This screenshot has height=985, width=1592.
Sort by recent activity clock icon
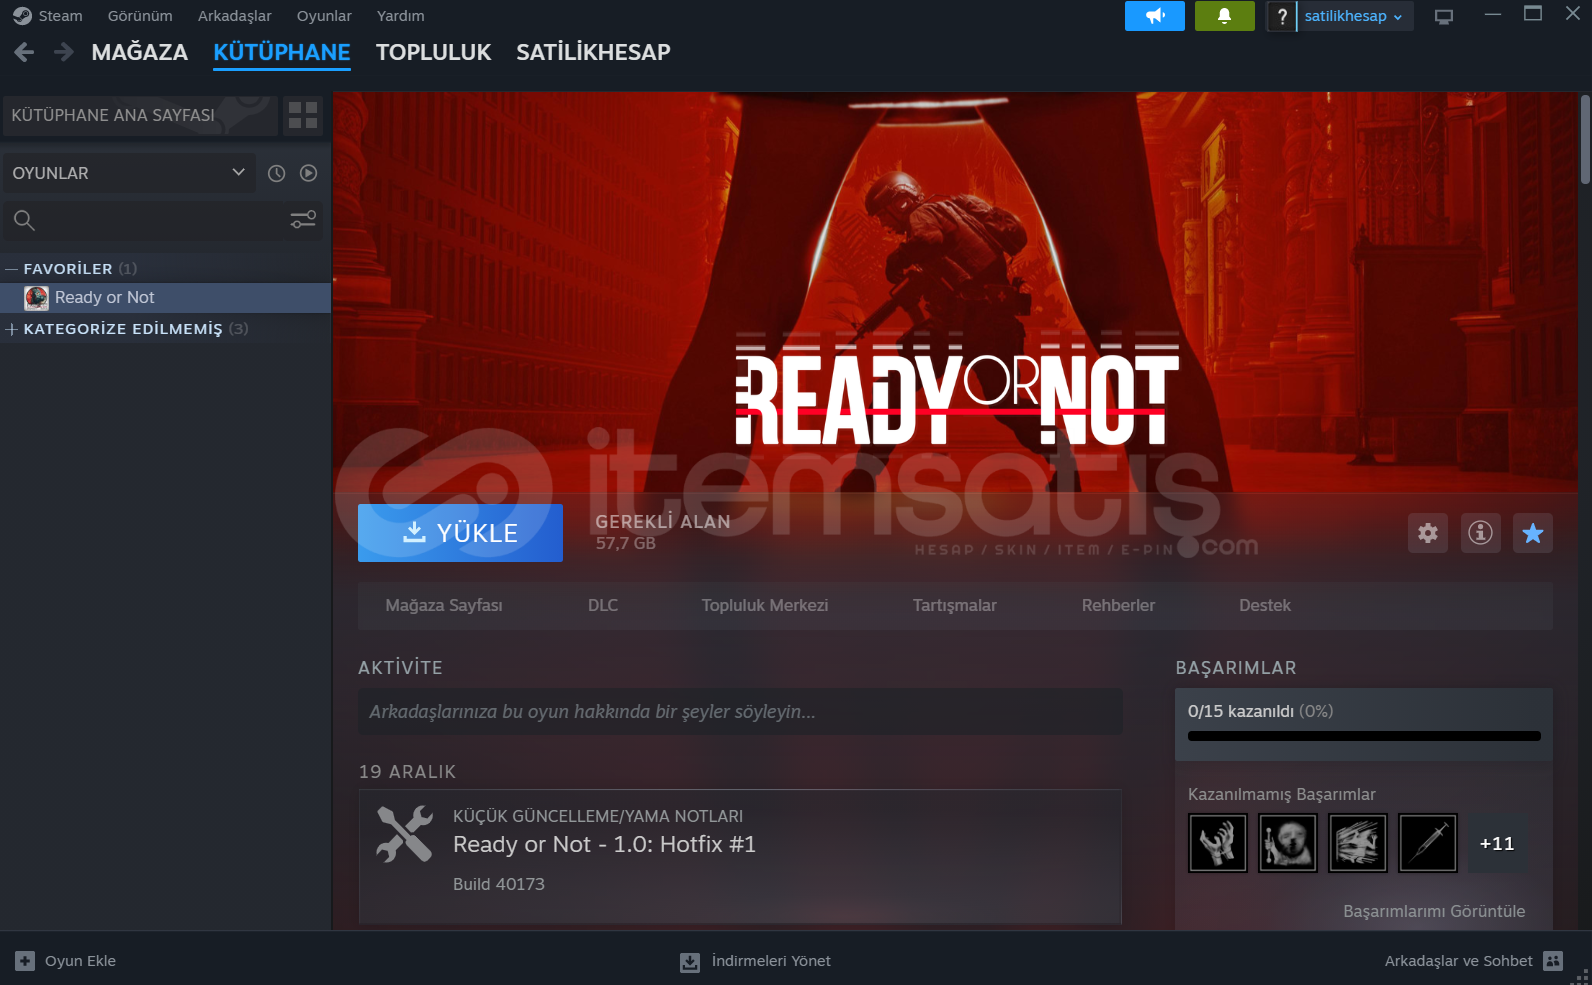(x=277, y=173)
